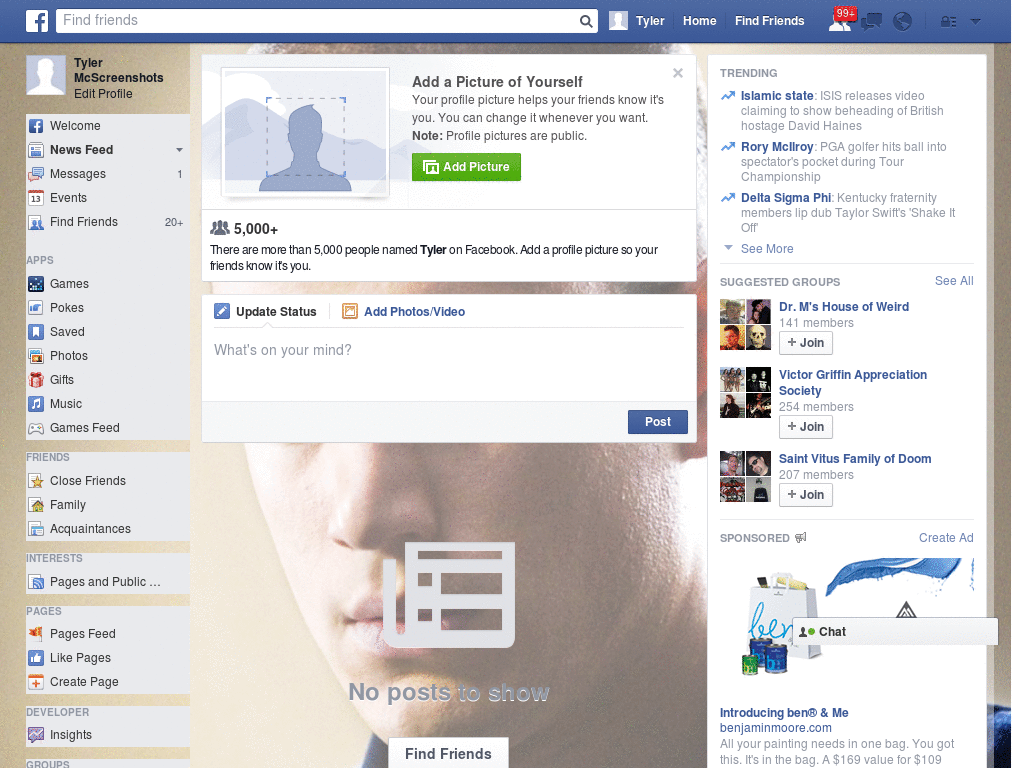Open Pages and Public feed icon
This screenshot has width=1024, height=768.
tap(36, 582)
